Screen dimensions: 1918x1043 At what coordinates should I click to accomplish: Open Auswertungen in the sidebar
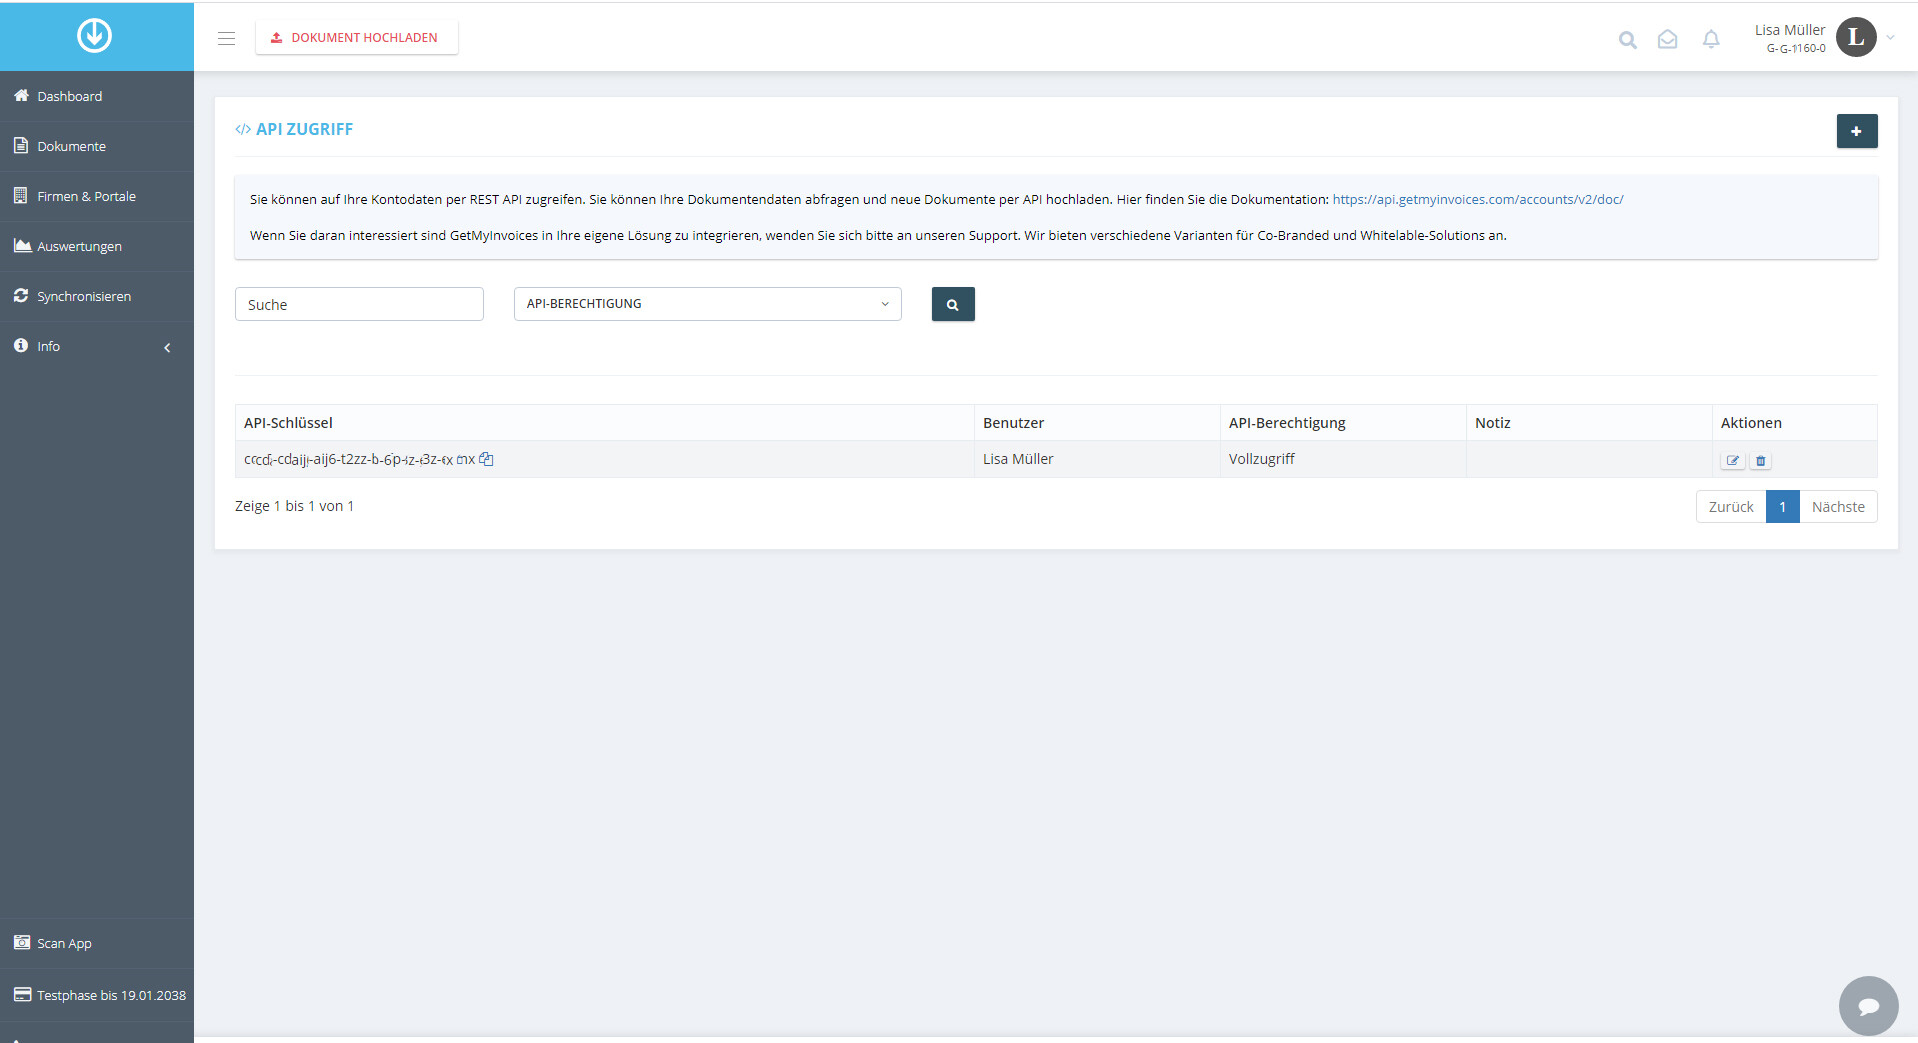97,246
